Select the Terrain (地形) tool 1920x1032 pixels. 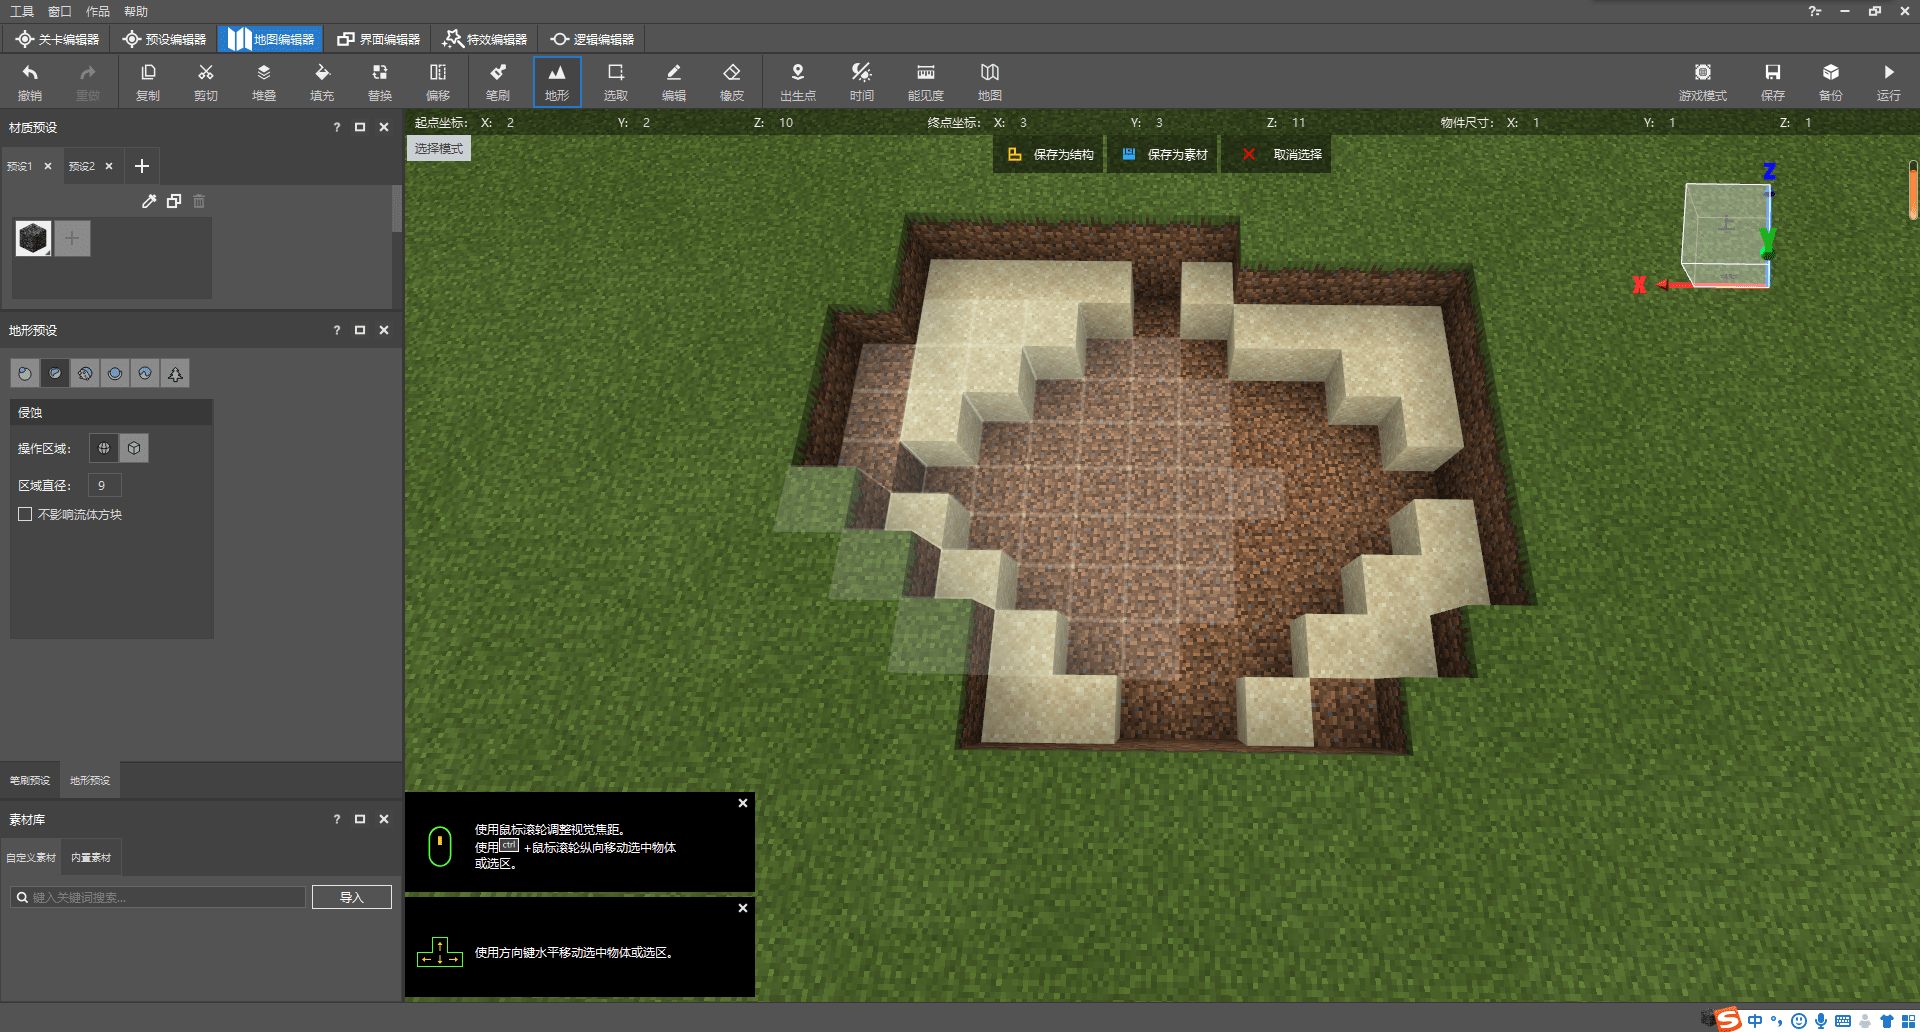[x=557, y=82]
